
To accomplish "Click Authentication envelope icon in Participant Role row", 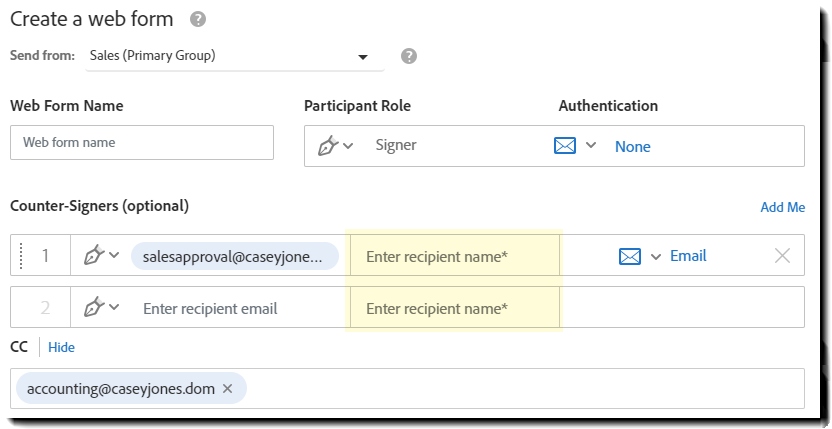I will point(565,146).
